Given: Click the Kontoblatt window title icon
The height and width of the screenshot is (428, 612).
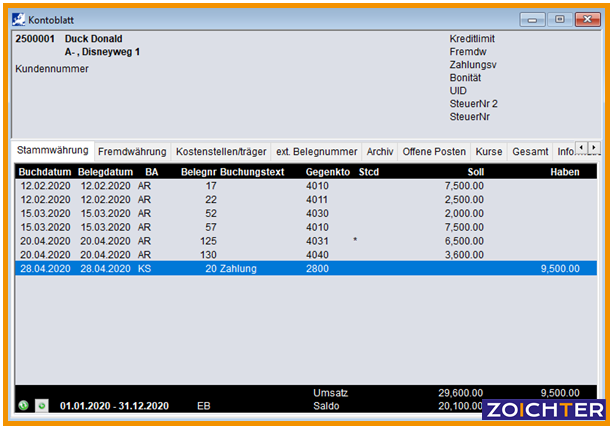Looking at the screenshot, I should tap(20, 18).
